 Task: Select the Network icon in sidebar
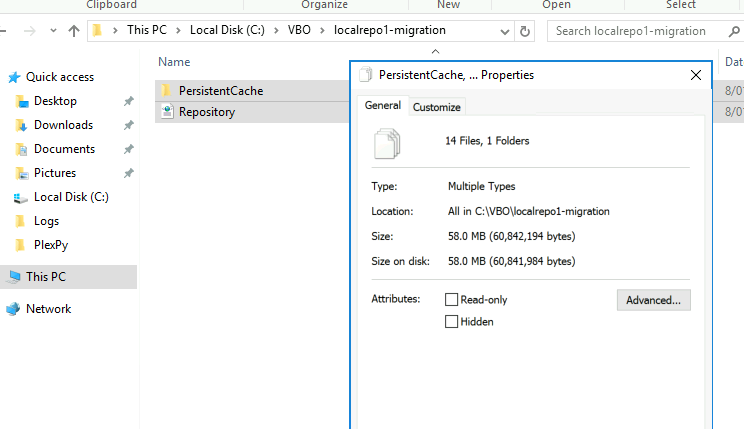tap(13, 309)
